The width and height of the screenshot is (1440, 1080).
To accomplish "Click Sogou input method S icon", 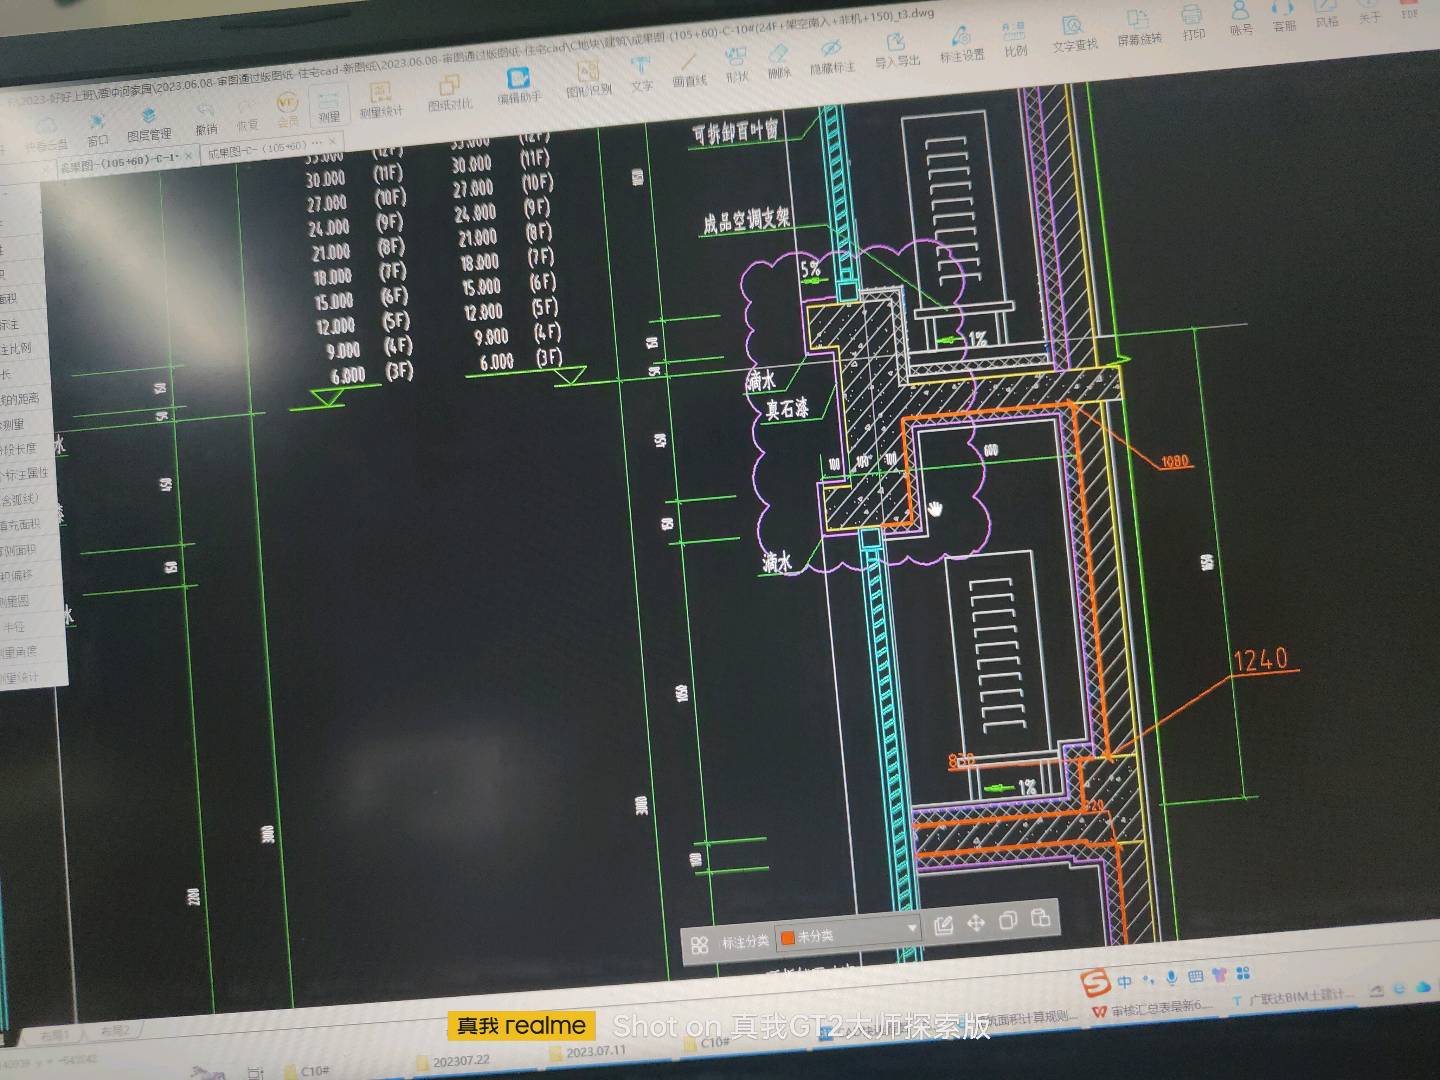I will click(x=1096, y=983).
